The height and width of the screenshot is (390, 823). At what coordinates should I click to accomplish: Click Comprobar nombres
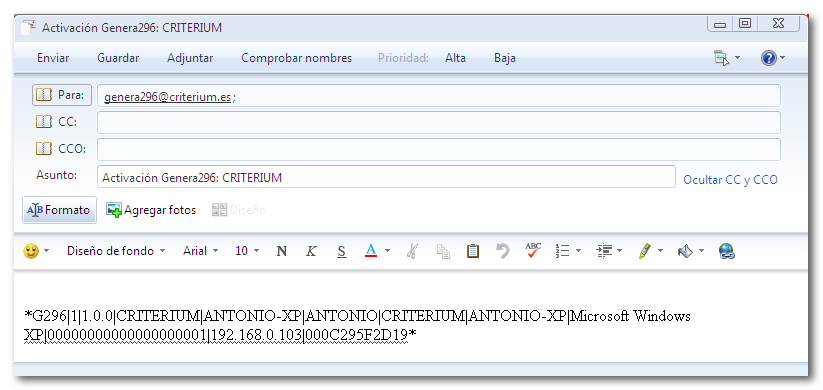[297, 58]
